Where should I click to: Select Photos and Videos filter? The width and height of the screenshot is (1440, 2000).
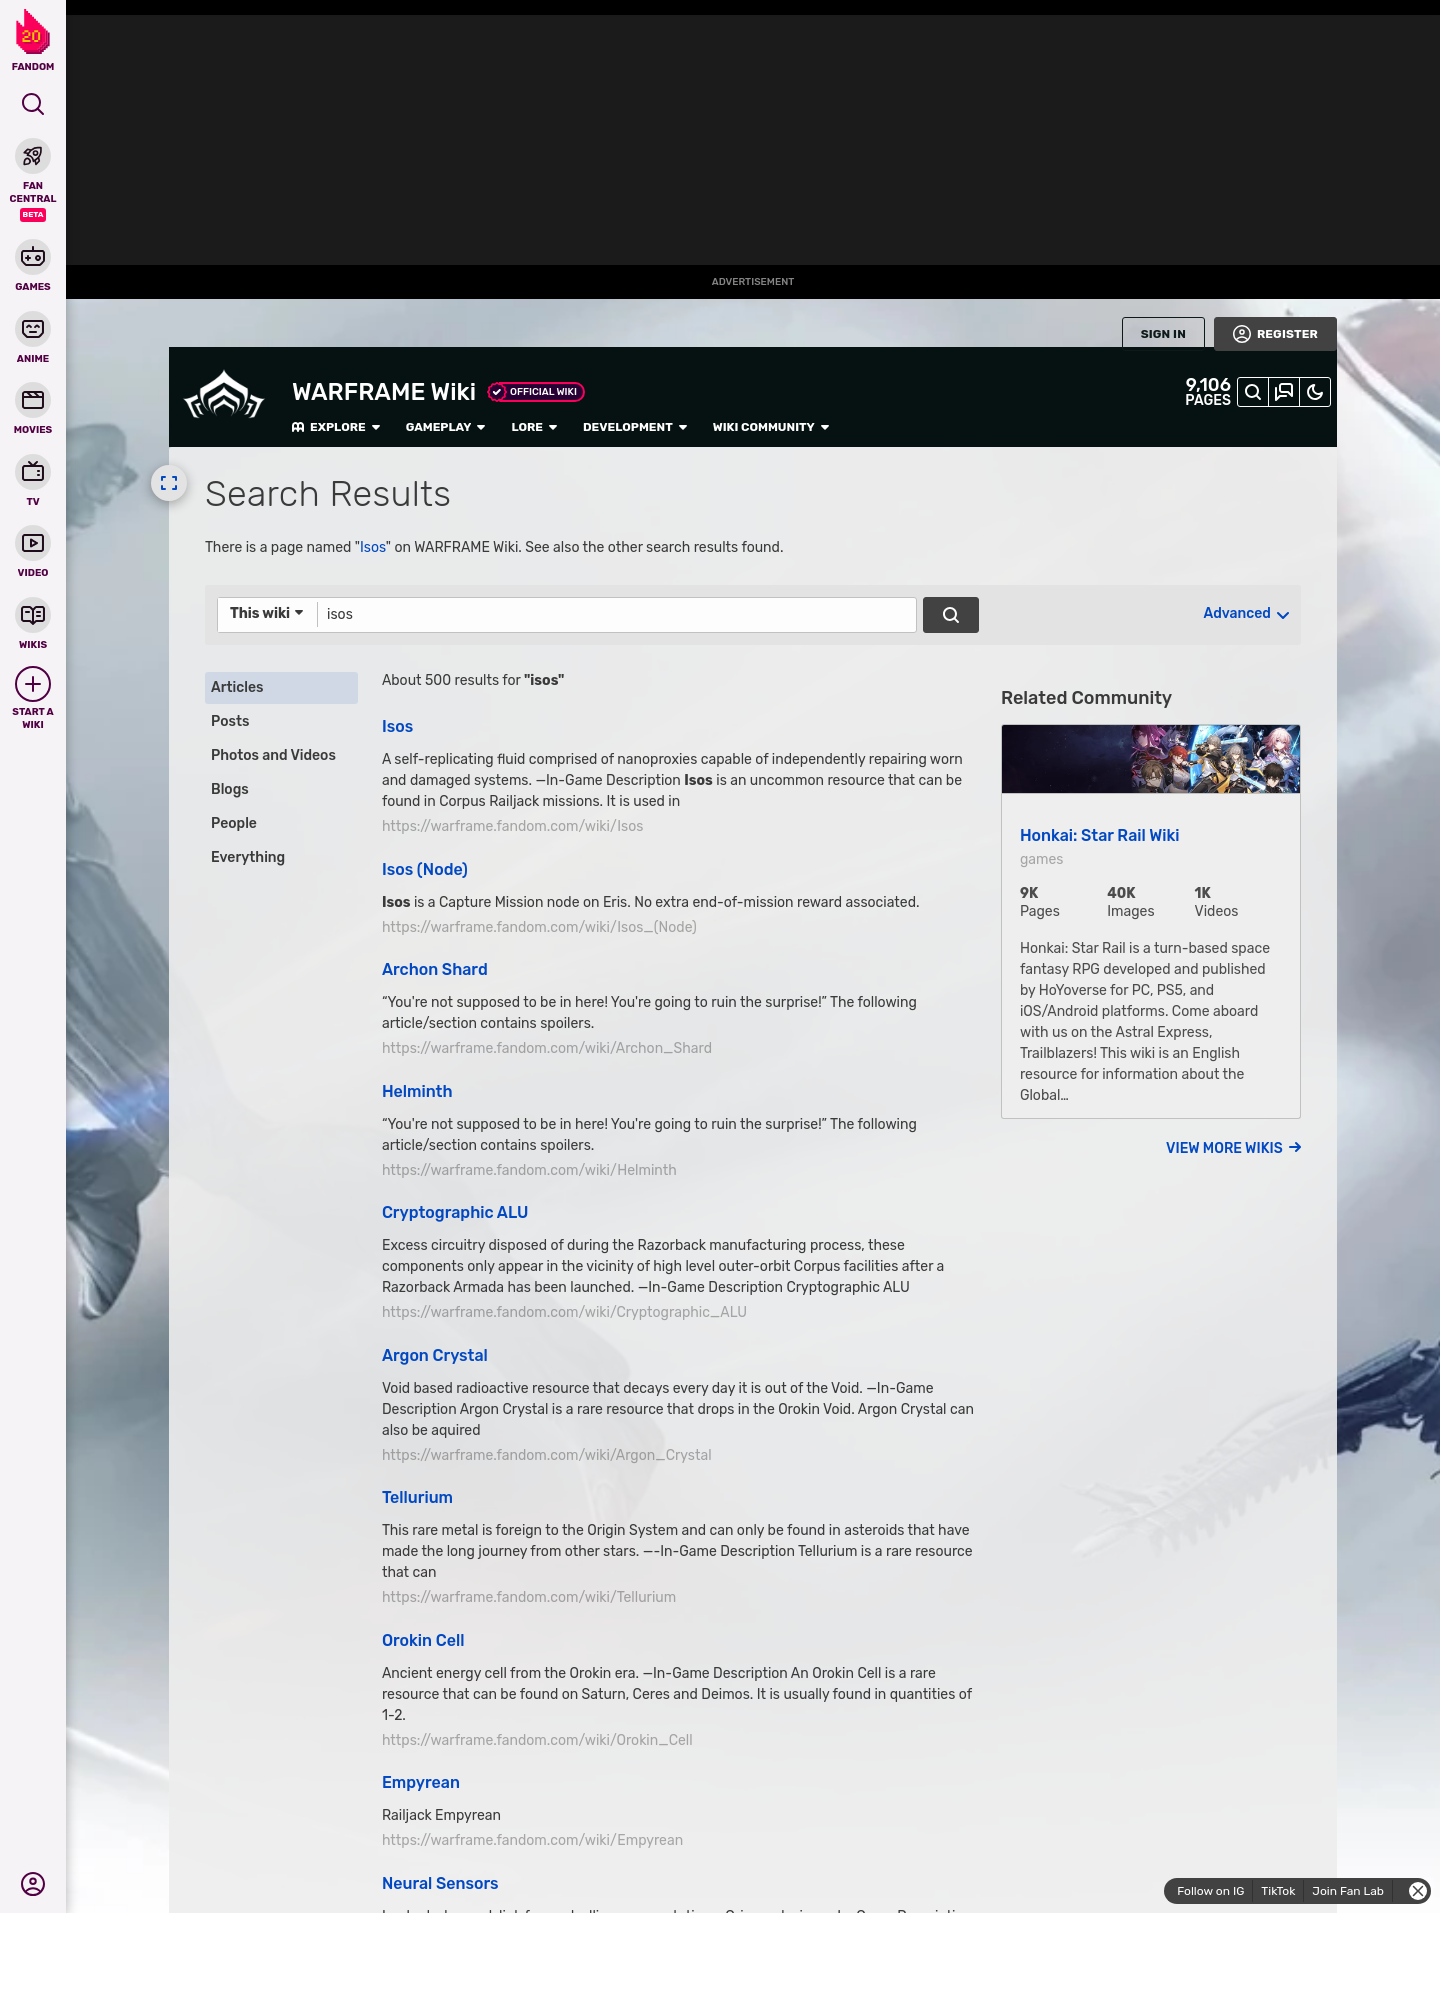point(281,755)
